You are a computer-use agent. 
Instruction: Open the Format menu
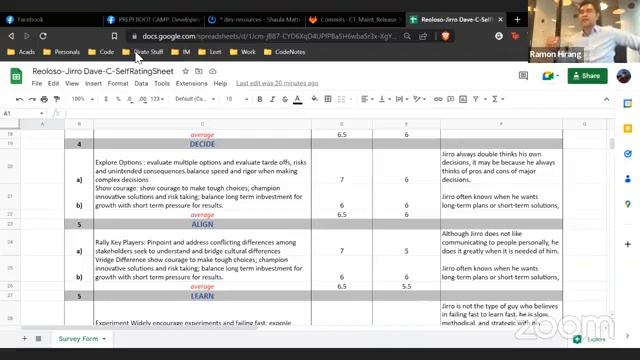(118, 83)
